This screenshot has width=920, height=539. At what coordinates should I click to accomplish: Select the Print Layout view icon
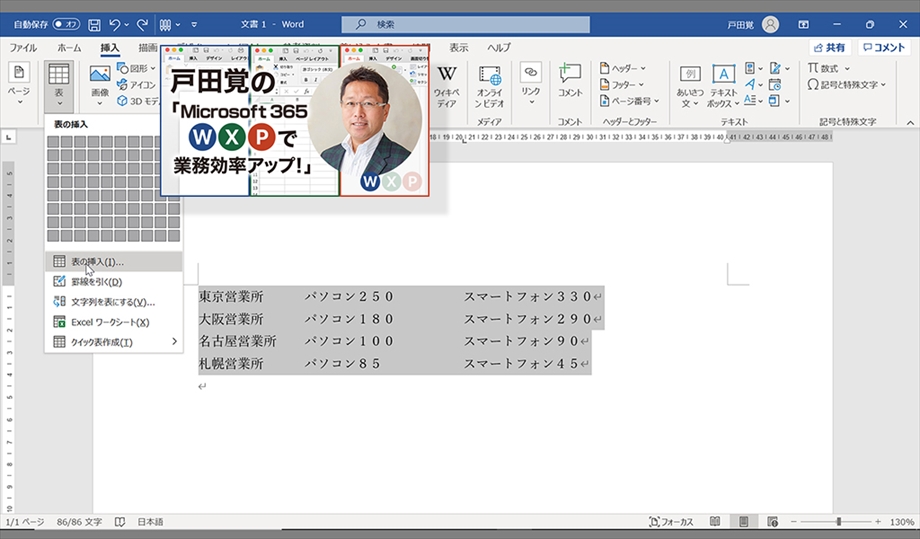pyautogui.click(x=743, y=521)
